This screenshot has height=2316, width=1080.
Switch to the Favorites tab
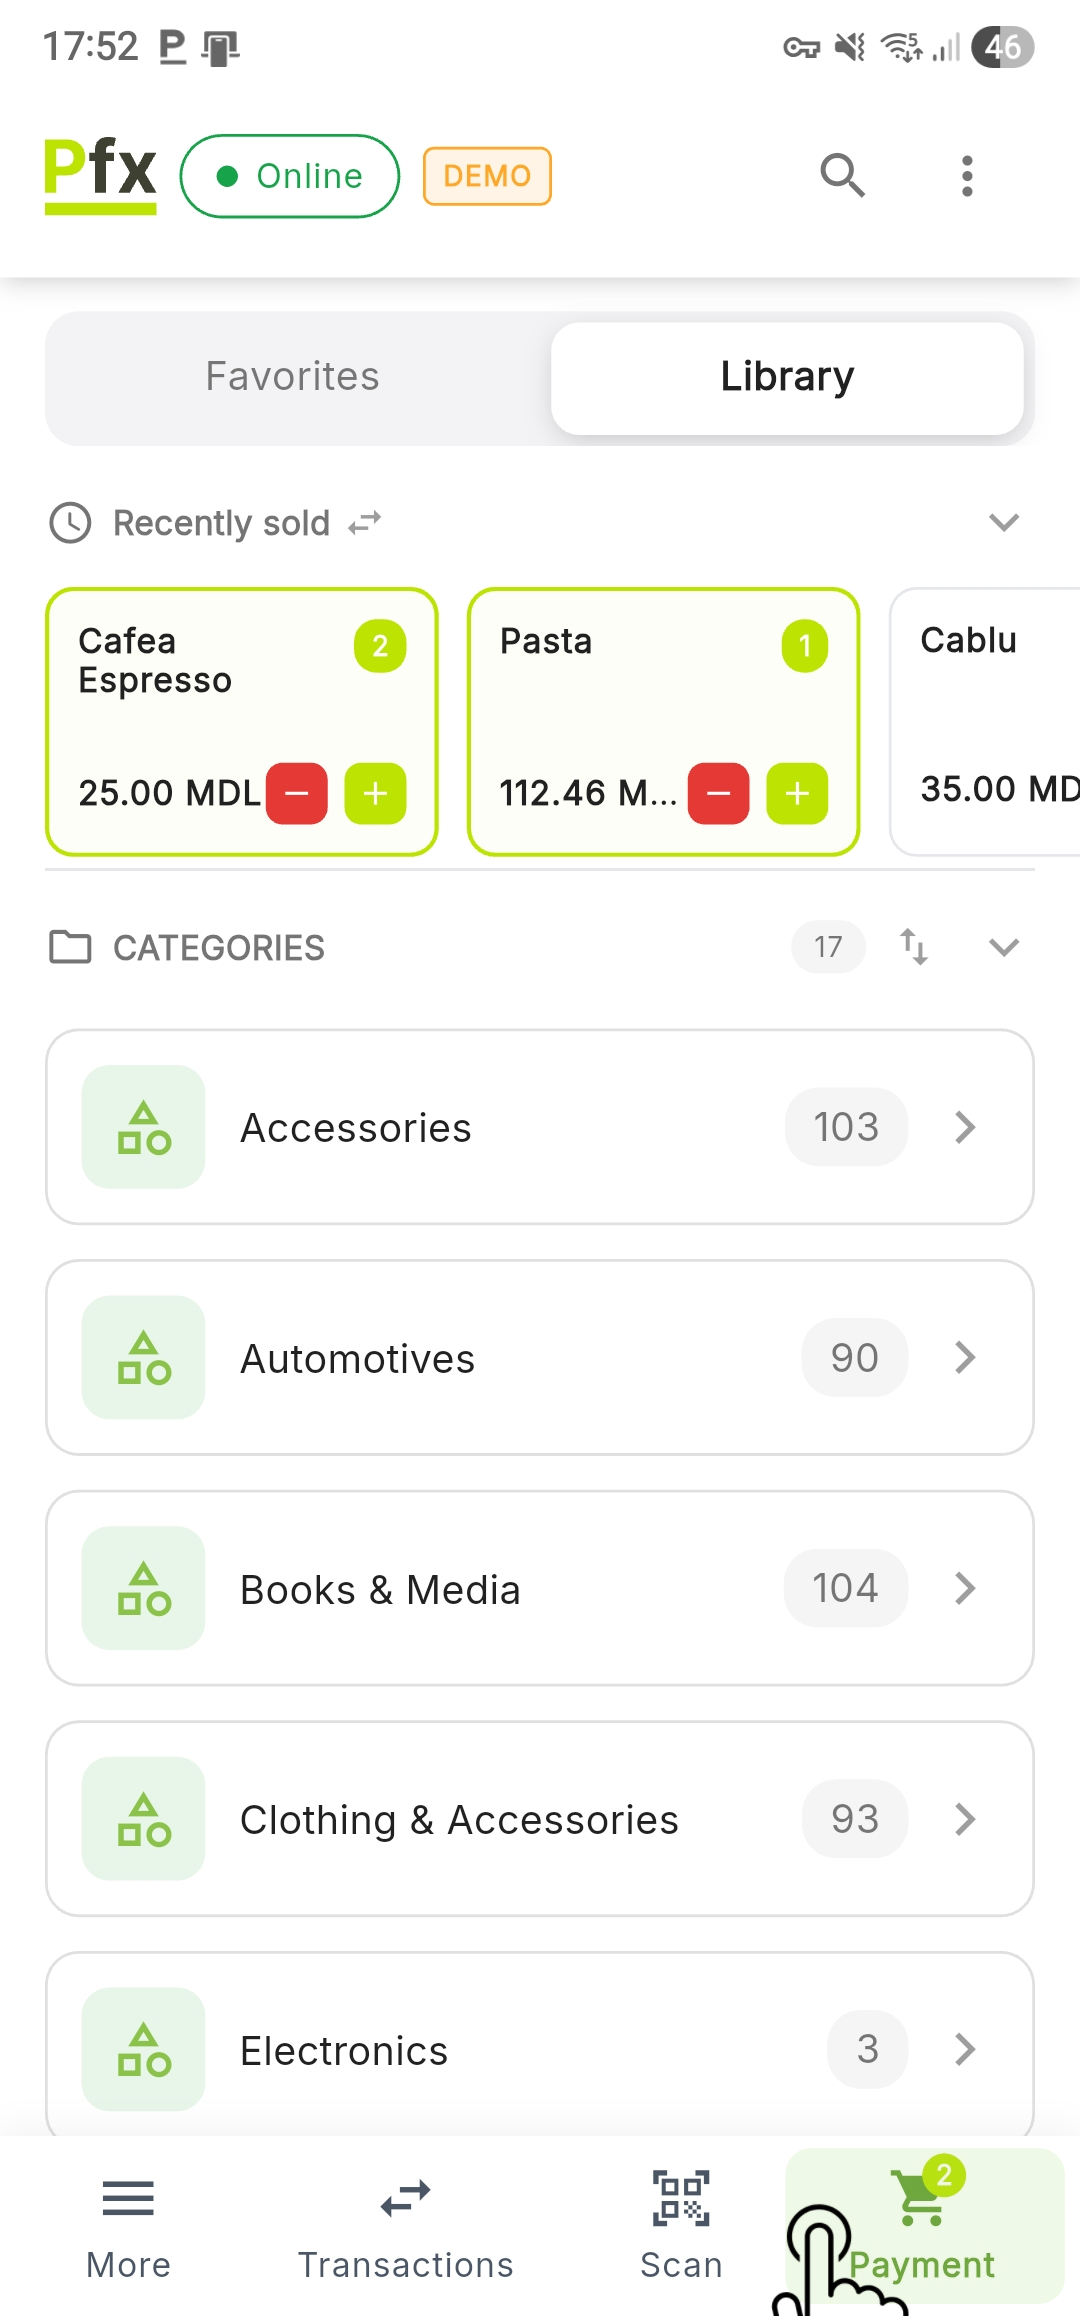pos(292,377)
